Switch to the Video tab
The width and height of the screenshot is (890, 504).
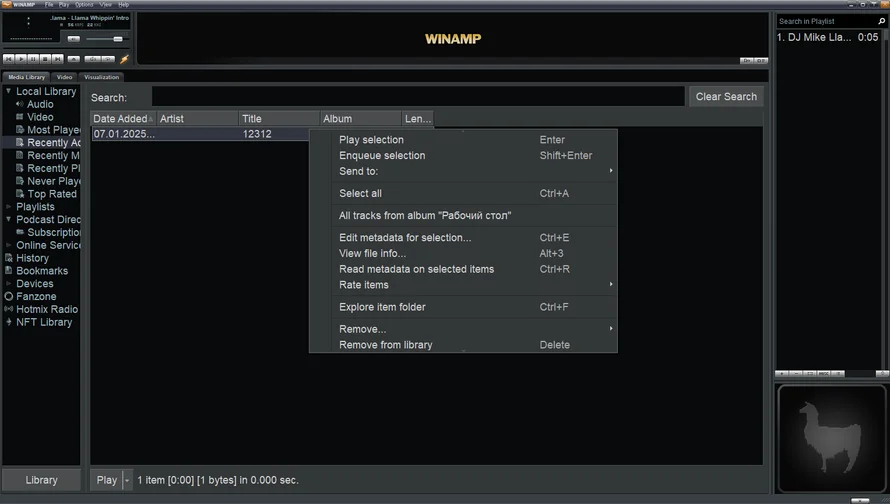64,77
